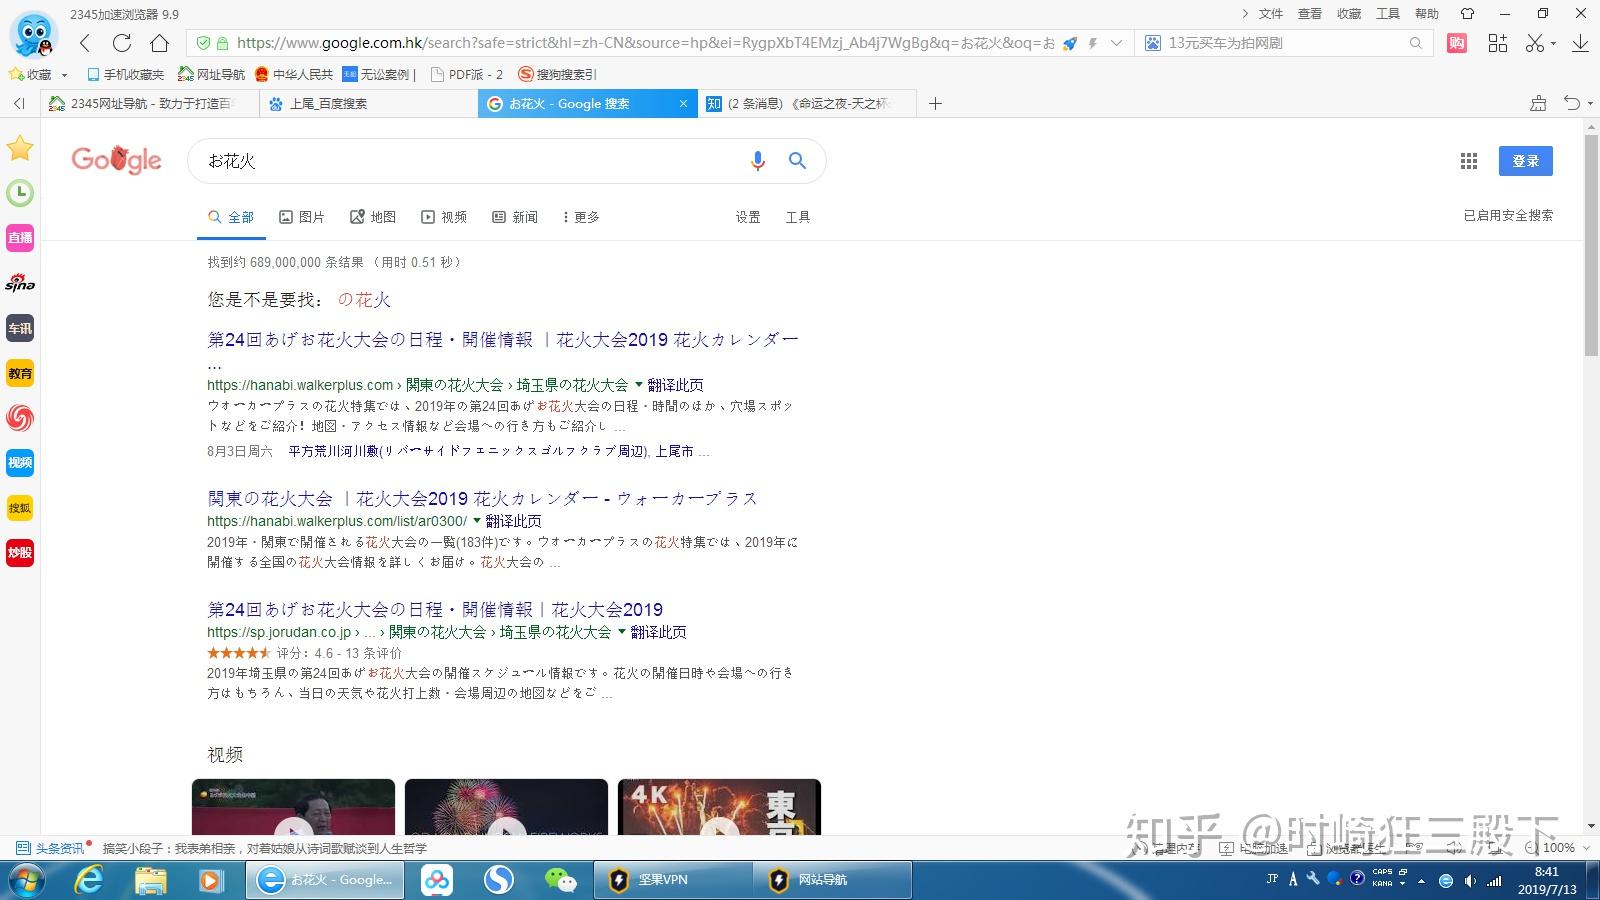Viewport: 1600px width, 900px height.
Task: Expand the address bar dropdown arrow
Action: [x=1116, y=43]
